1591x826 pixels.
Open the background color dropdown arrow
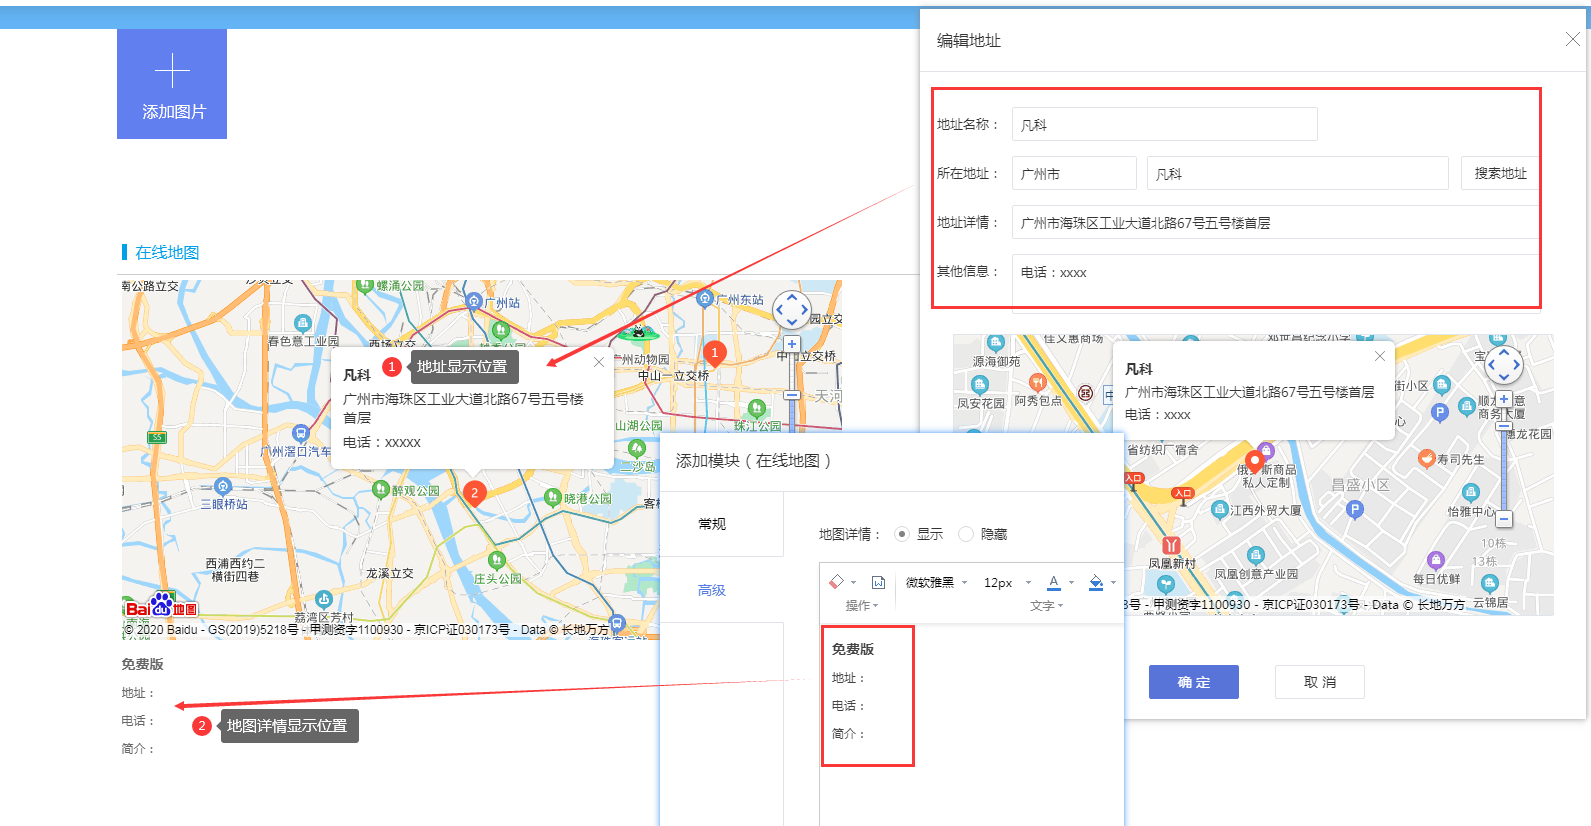click(1113, 583)
